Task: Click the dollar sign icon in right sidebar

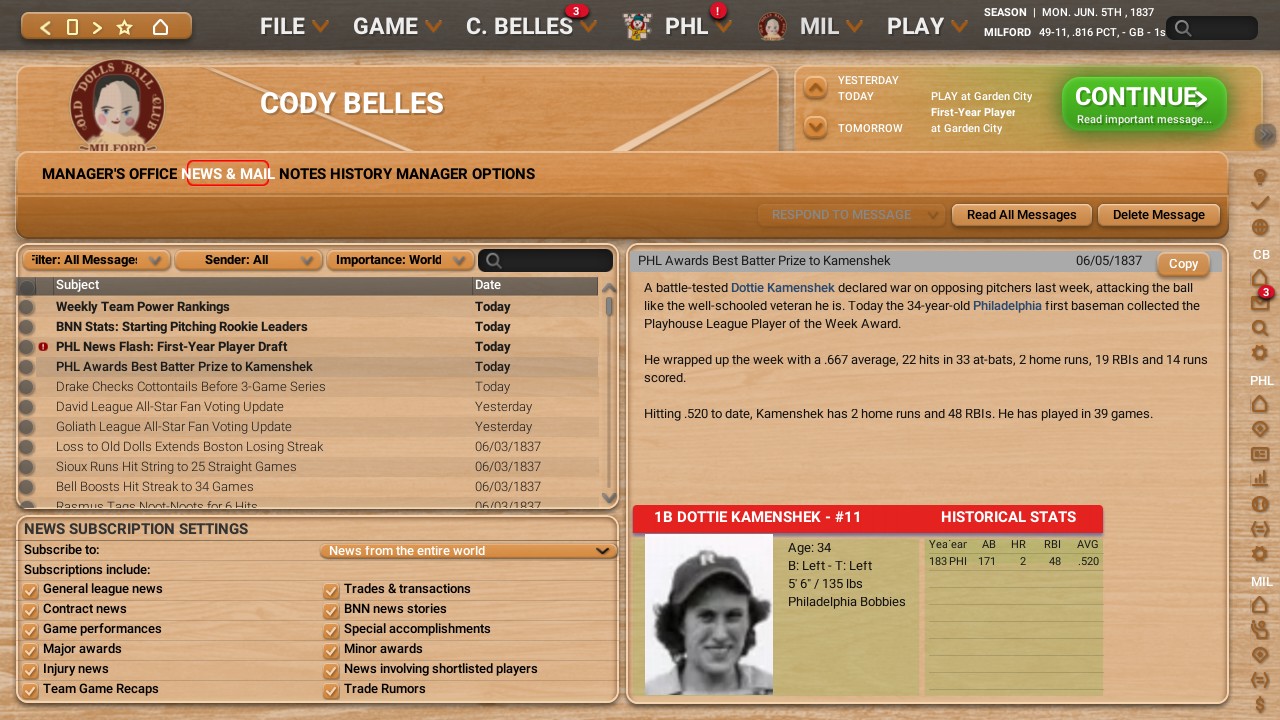Action: tap(1260, 706)
